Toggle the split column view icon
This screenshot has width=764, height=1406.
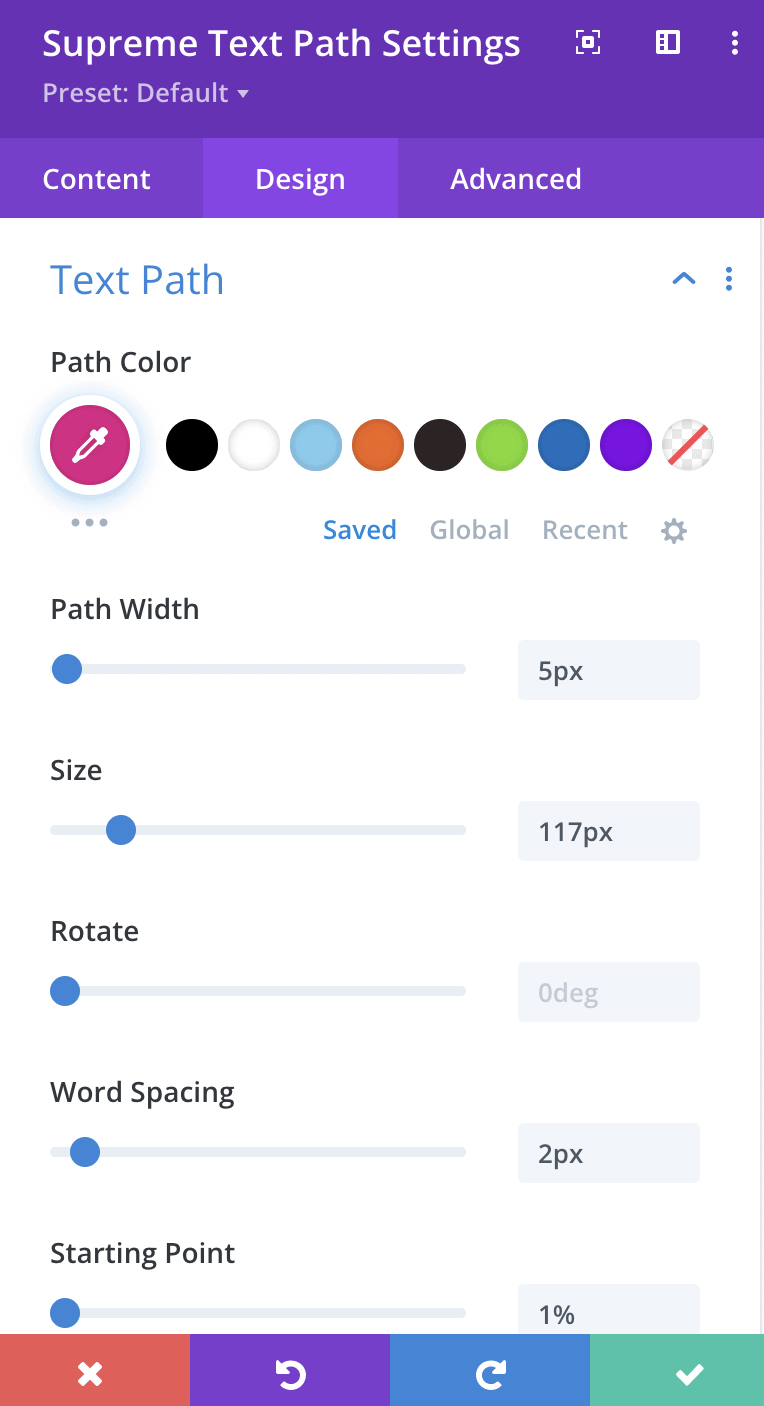(668, 42)
